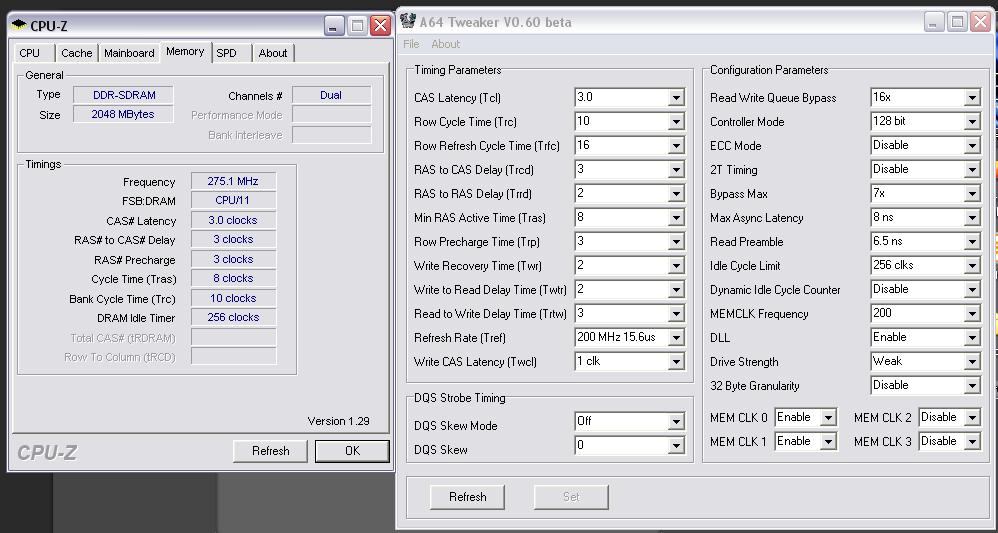Click the Bank Cycle Time value 10 clocks

click(233, 298)
